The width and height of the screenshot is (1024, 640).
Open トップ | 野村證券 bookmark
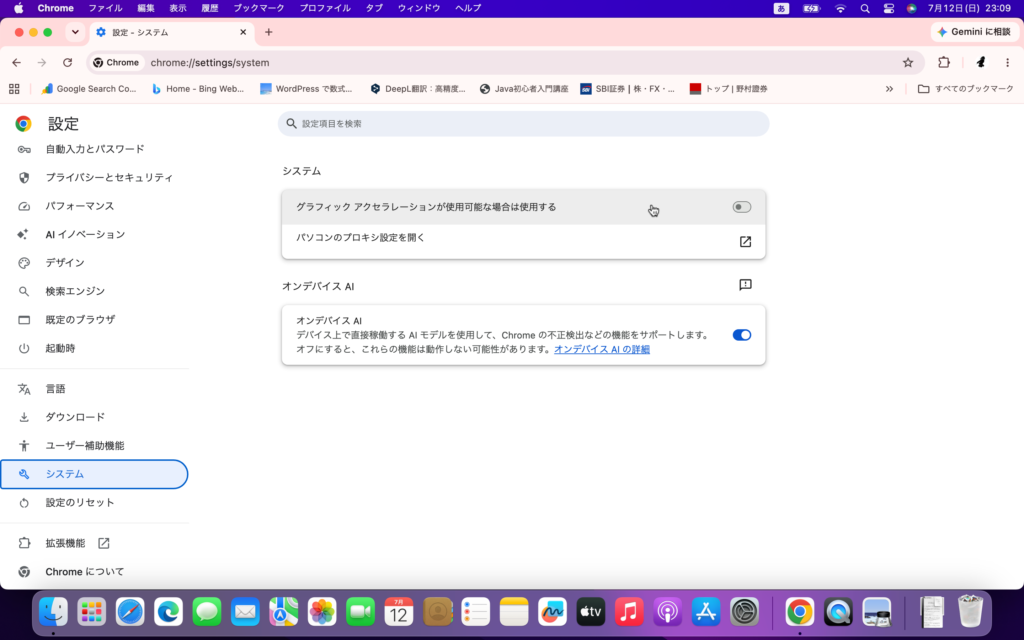(729, 89)
